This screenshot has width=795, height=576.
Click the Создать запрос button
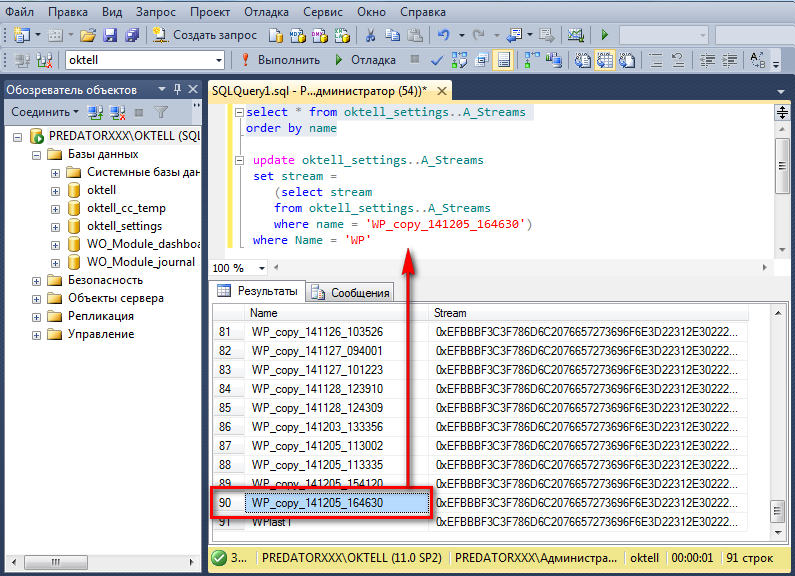[205, 35]
